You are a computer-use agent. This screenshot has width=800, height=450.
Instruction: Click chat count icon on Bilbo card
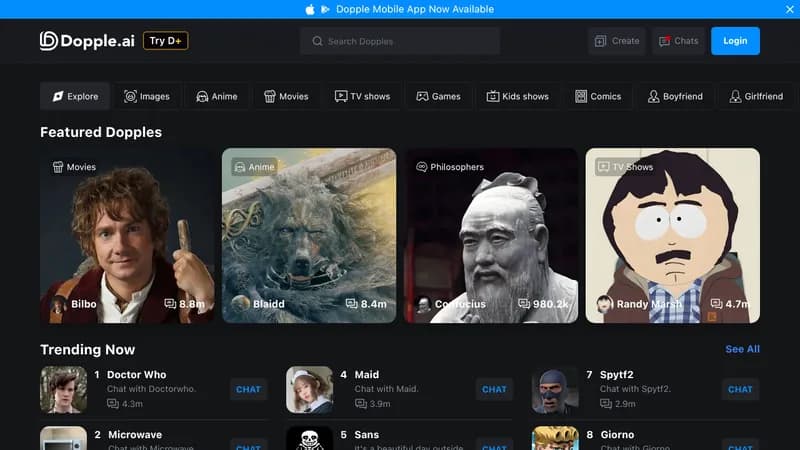170,304
